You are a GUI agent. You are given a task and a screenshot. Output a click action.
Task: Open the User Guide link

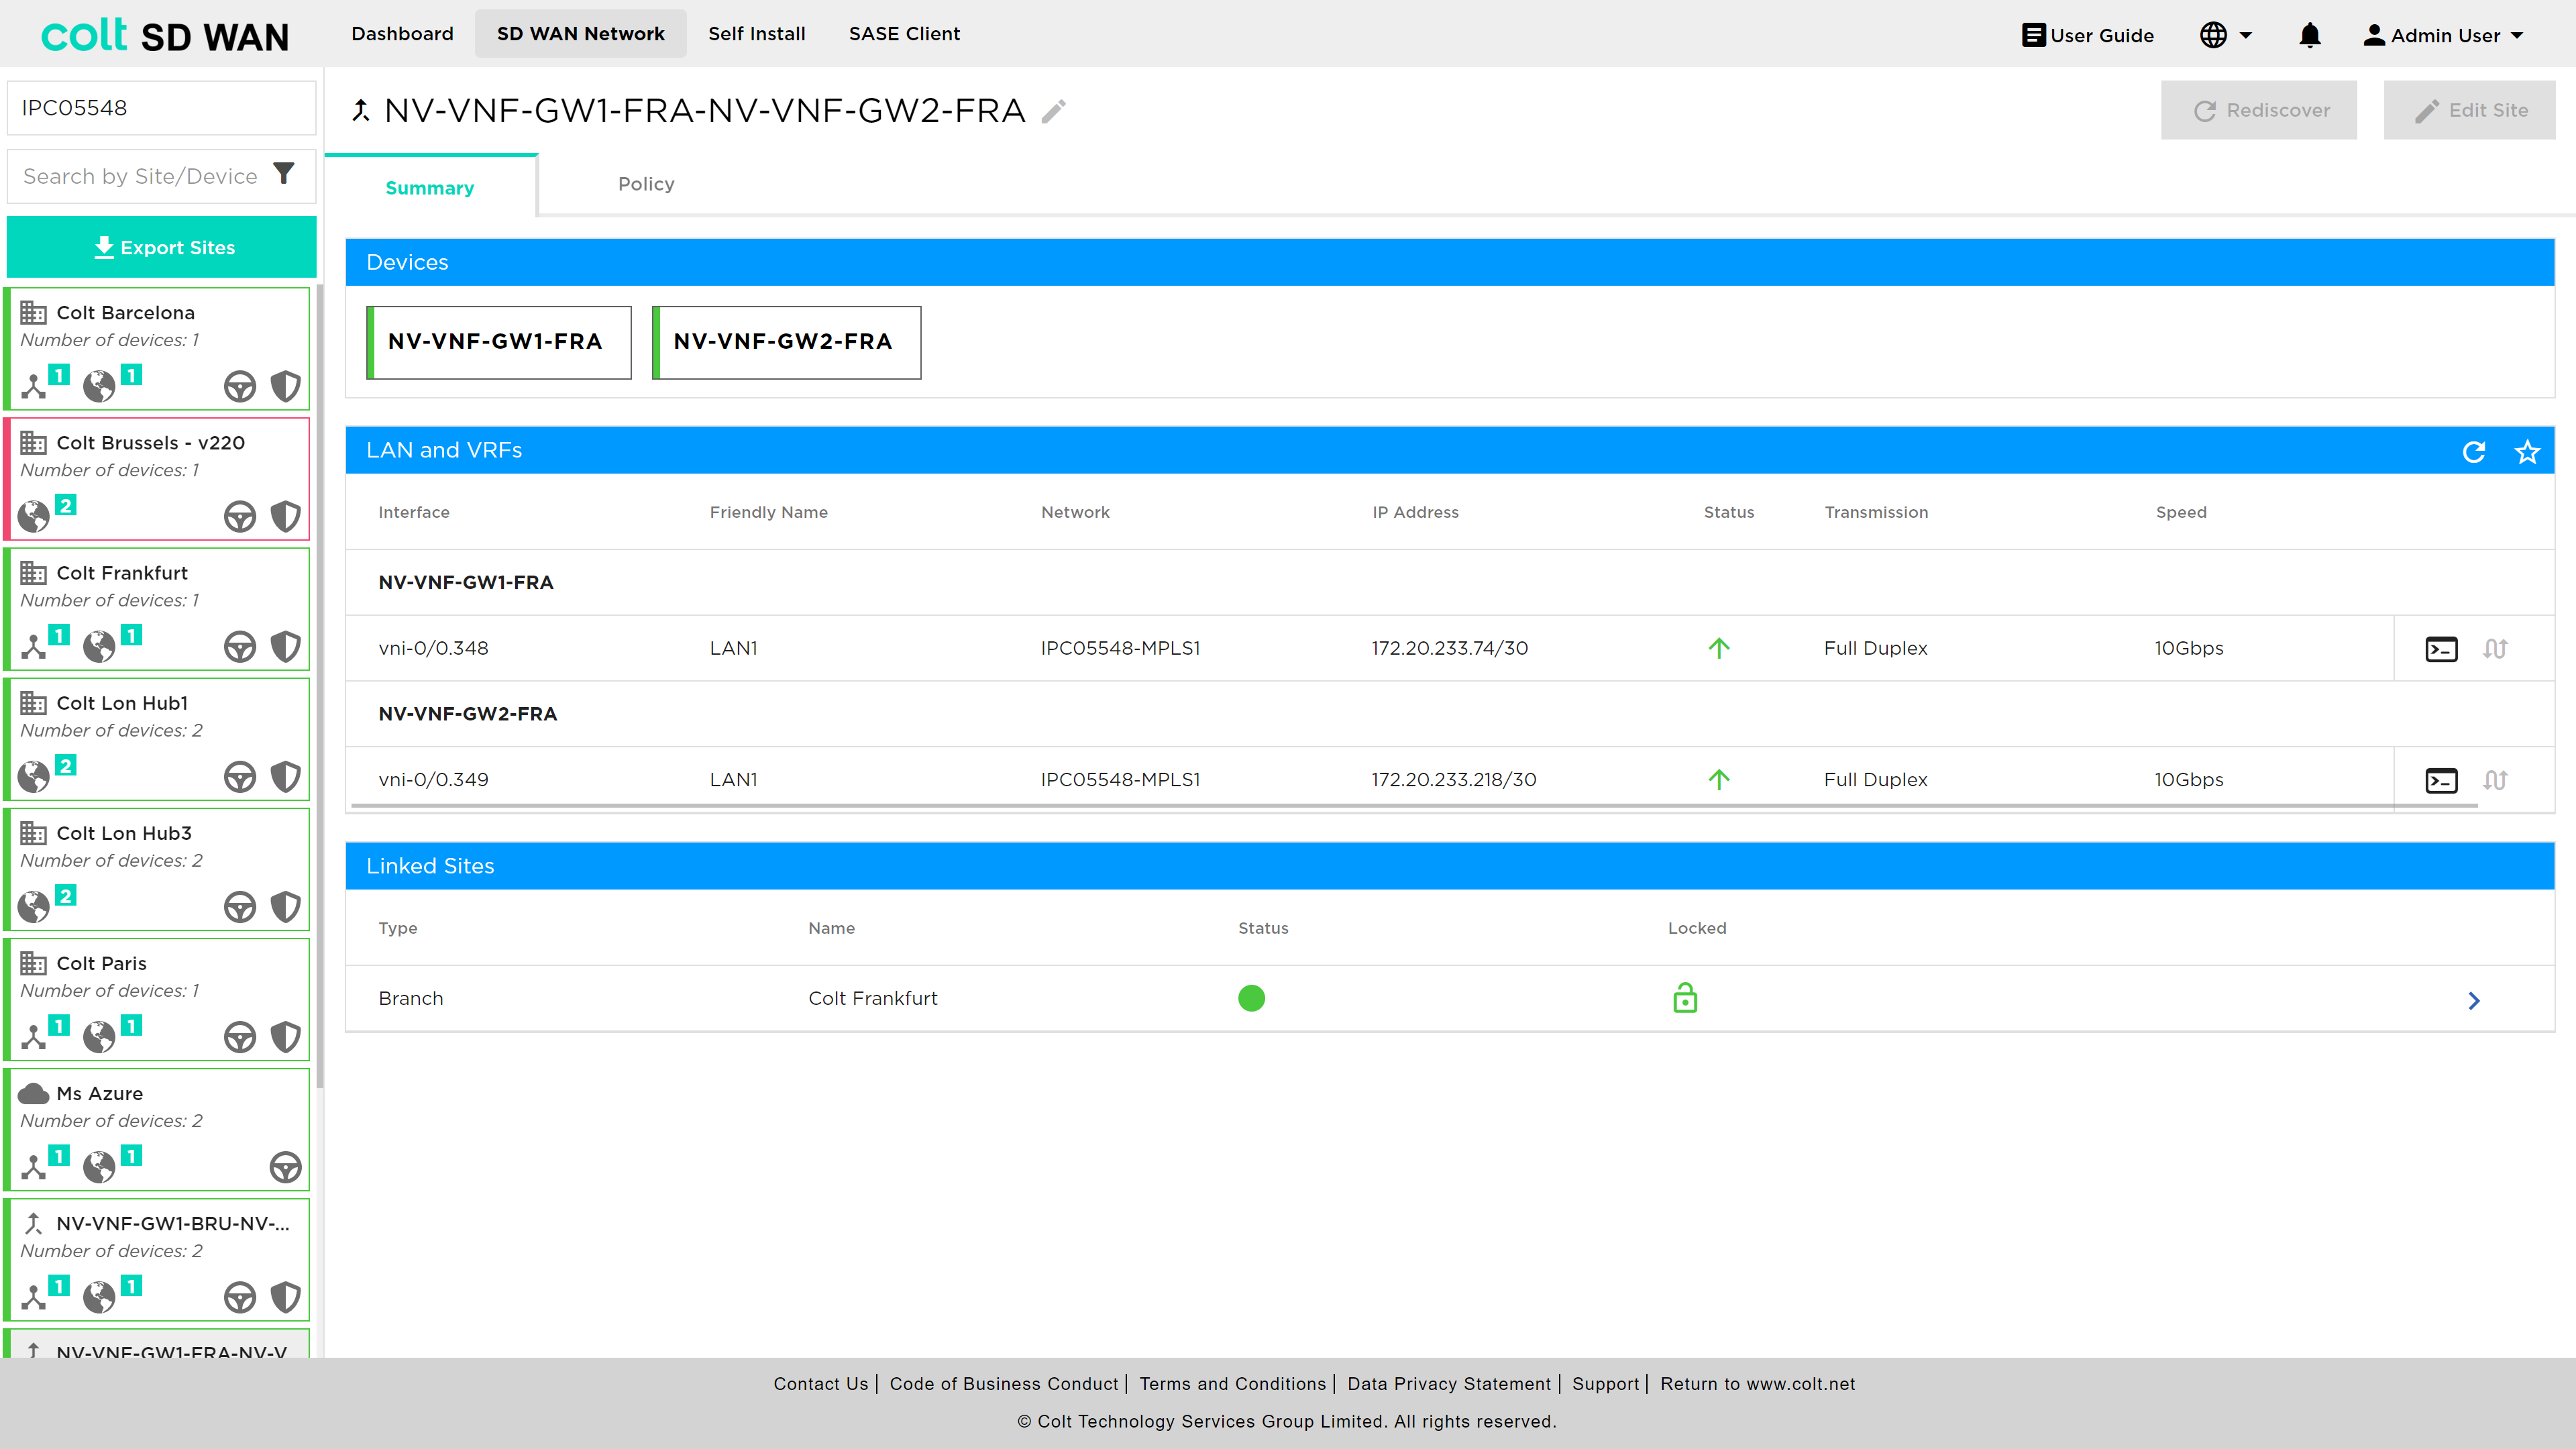2088,36
